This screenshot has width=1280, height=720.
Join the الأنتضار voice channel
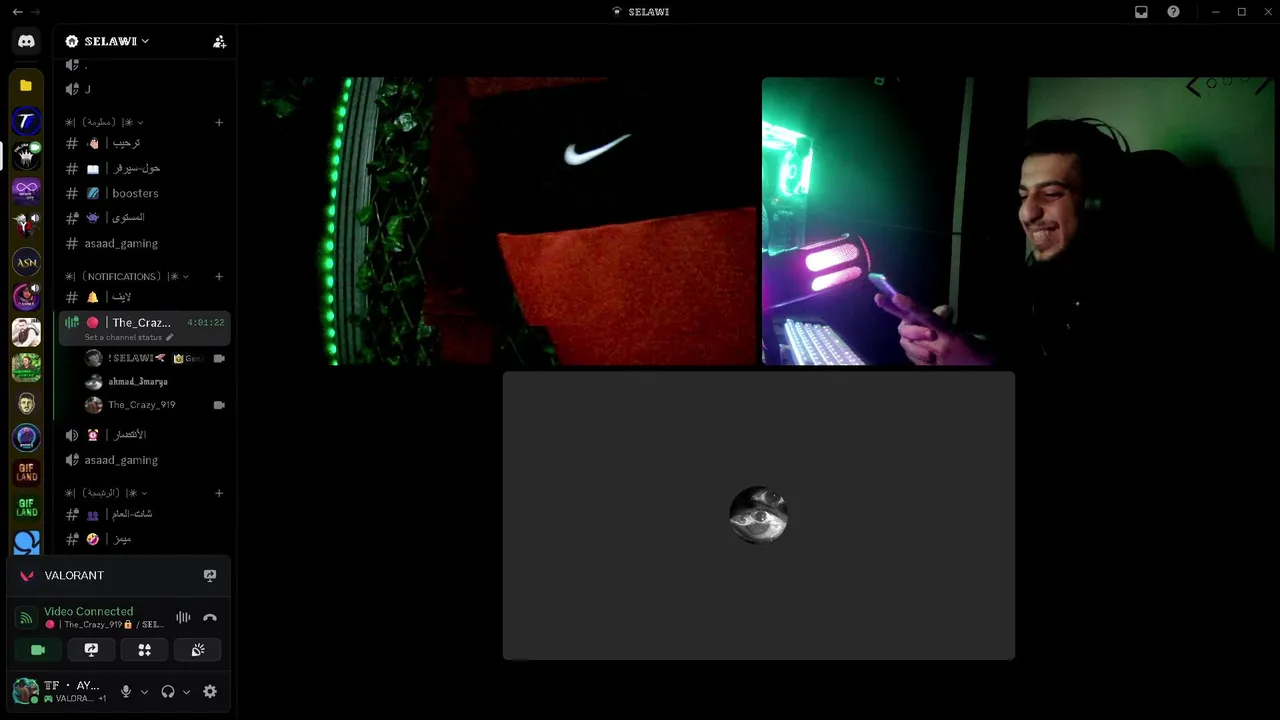145,435
